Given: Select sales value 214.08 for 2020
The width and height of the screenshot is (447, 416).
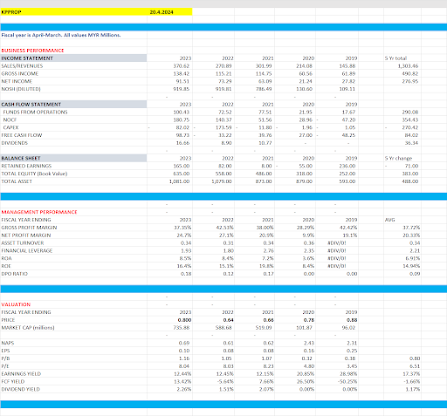Looking at the screenshot, I should tap(304, 66).
